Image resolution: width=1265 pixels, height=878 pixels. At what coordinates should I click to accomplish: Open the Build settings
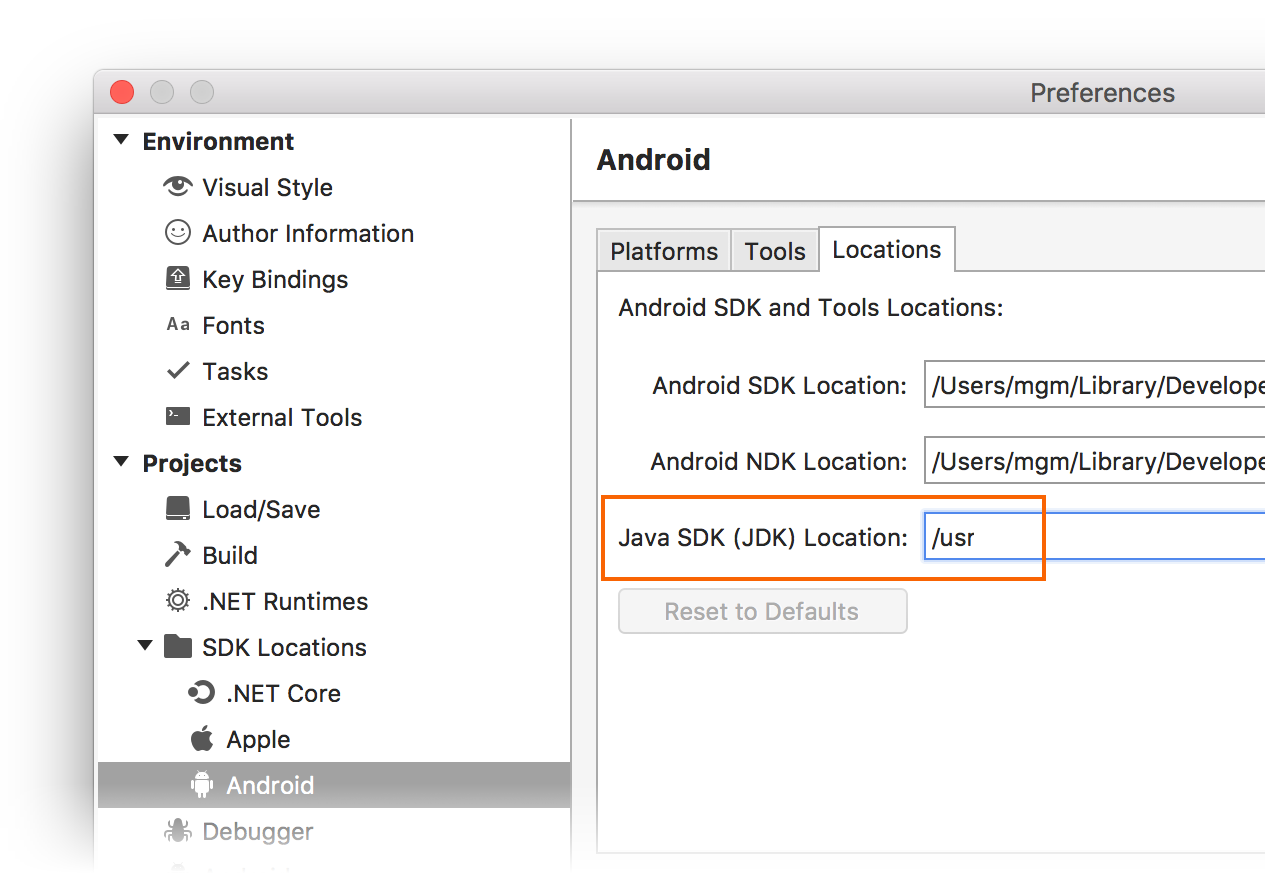point(228,555)
